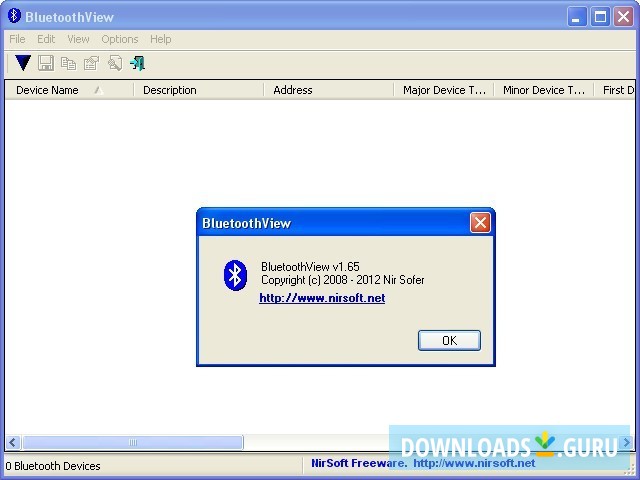Image resolution: width=640 pixels, height=480 pixels.
Task: Open the Help menu
Action: tap(160, 39)
